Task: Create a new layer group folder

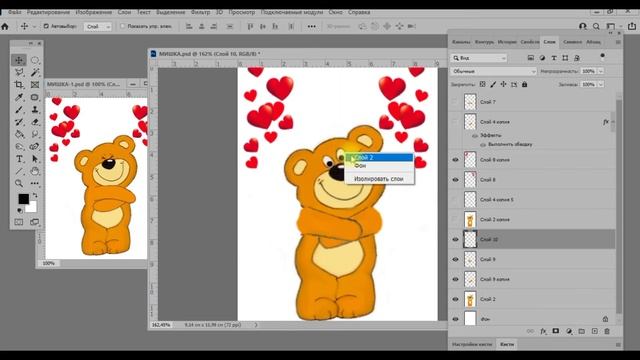Action: click(x=582, y=331)
